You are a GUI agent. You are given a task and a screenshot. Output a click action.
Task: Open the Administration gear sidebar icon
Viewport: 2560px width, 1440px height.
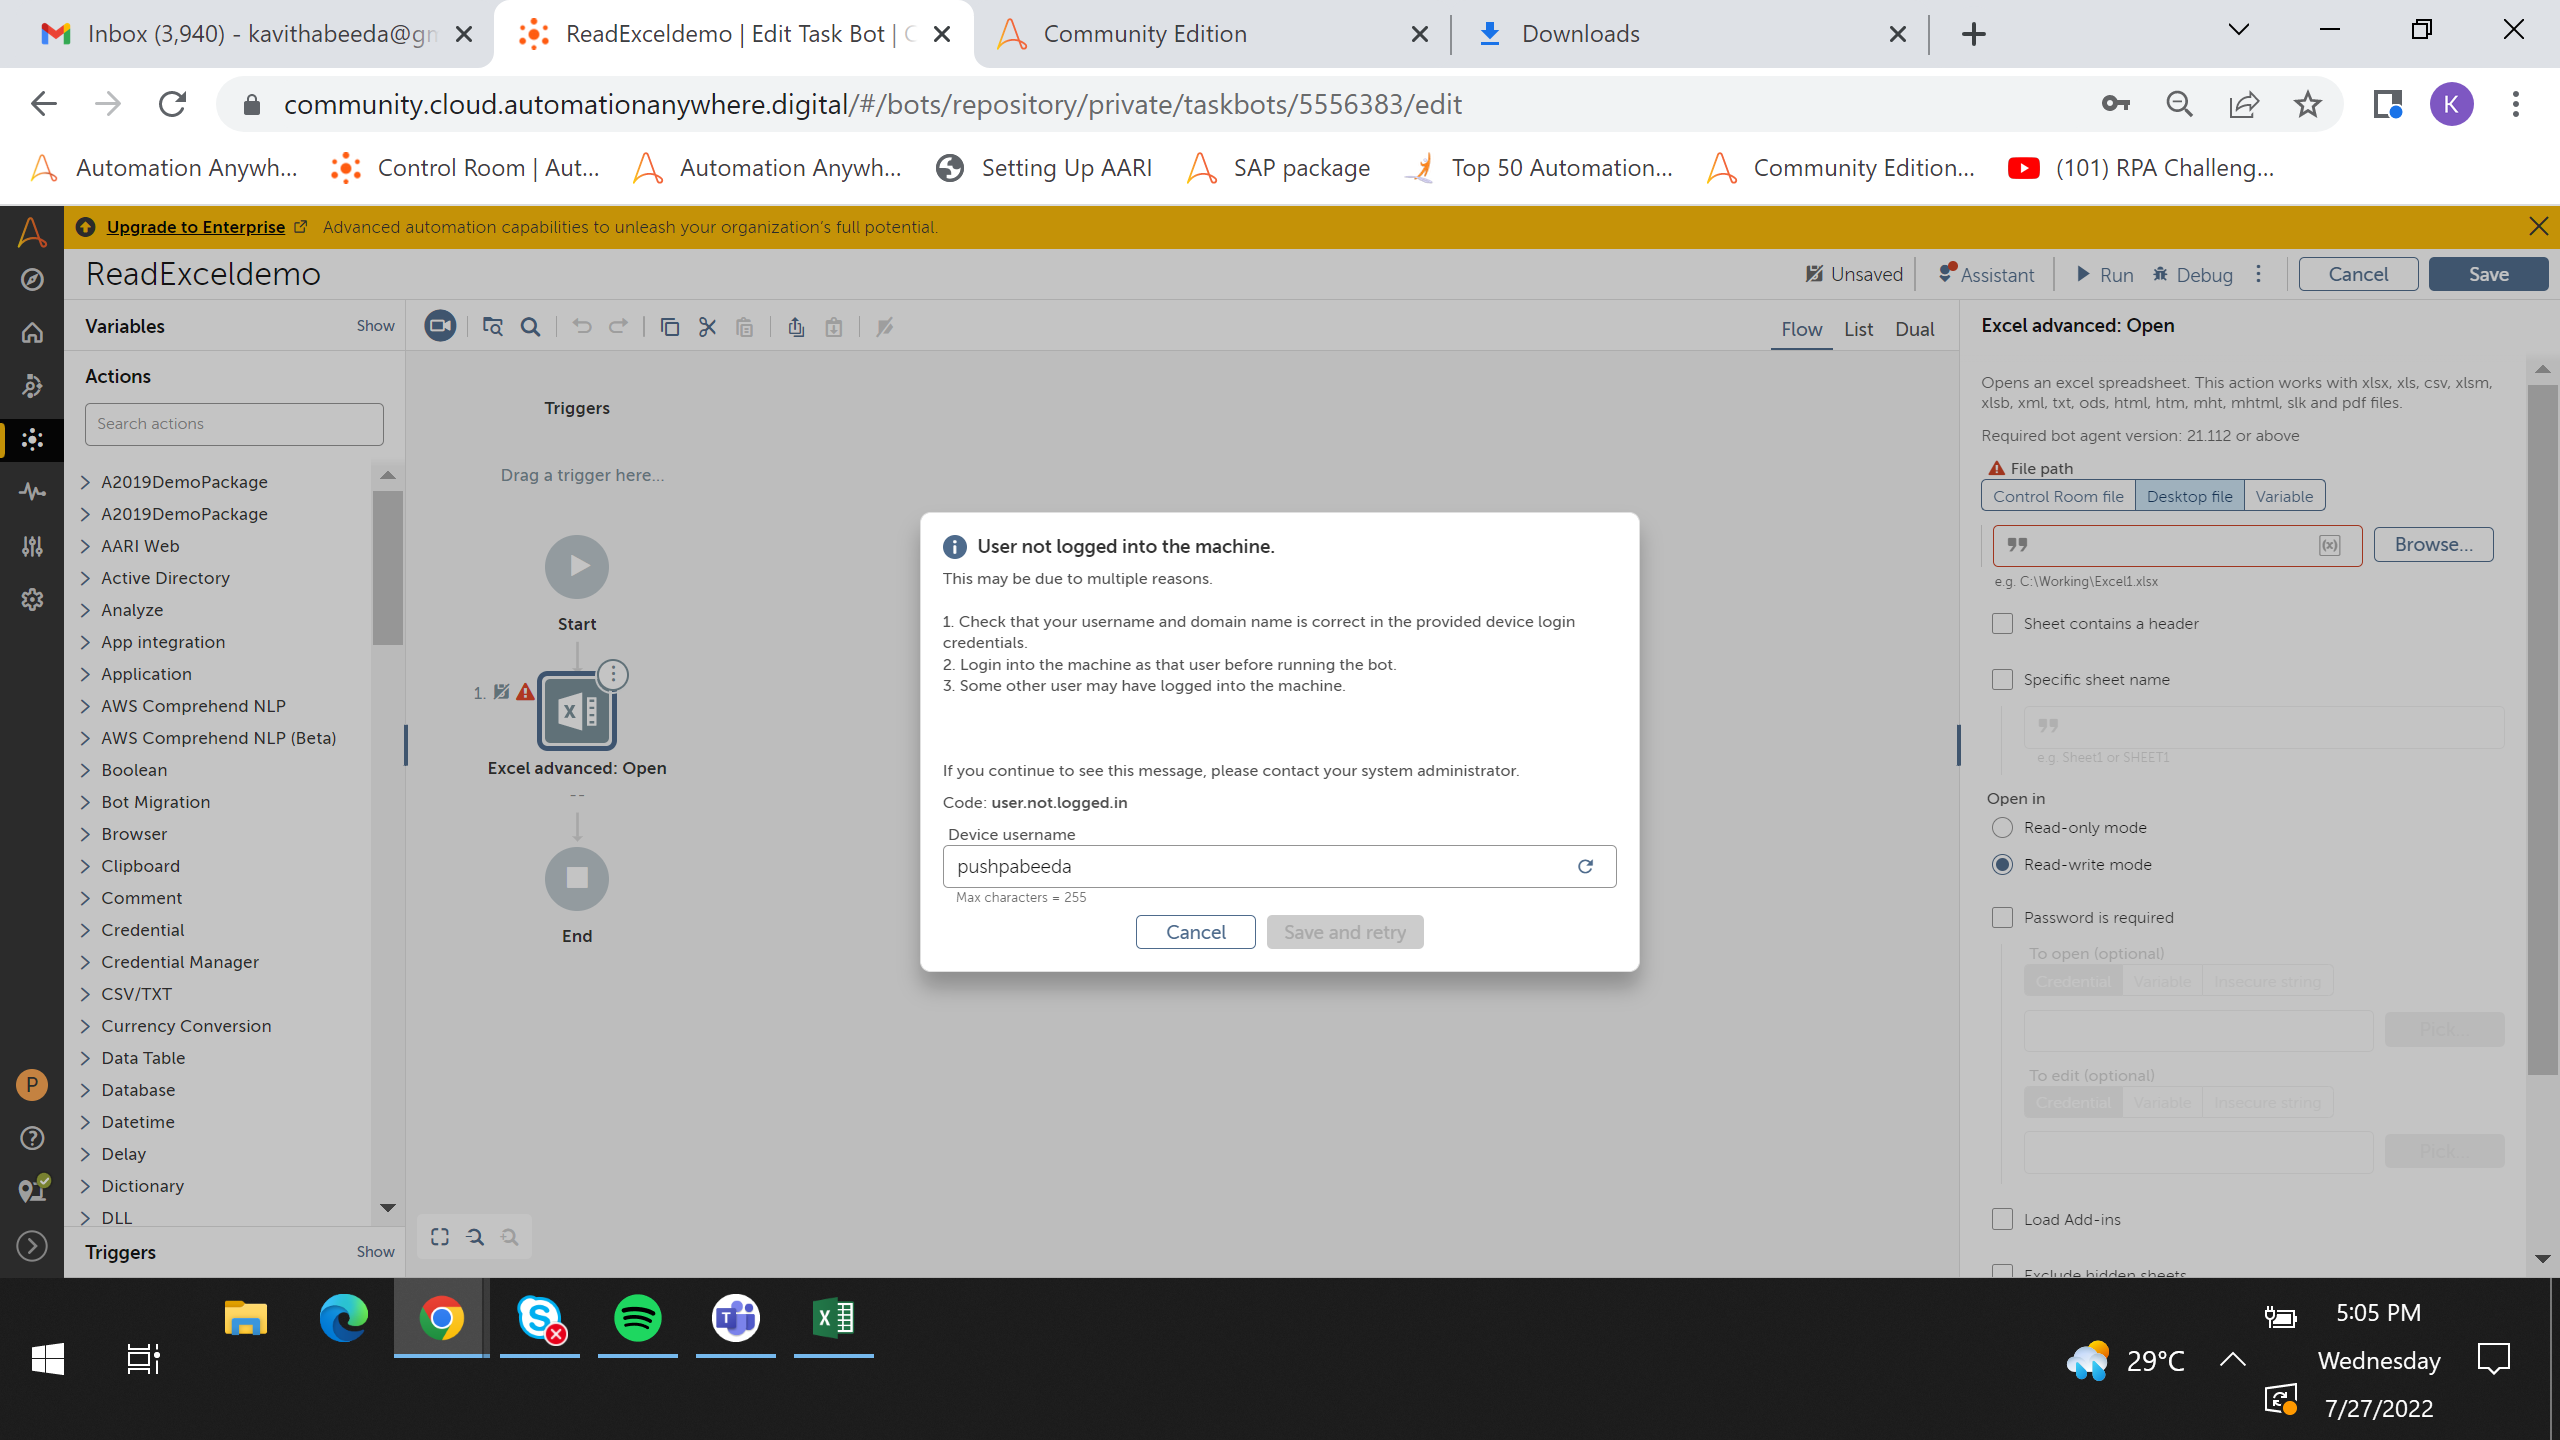click(x=32, y=599)
